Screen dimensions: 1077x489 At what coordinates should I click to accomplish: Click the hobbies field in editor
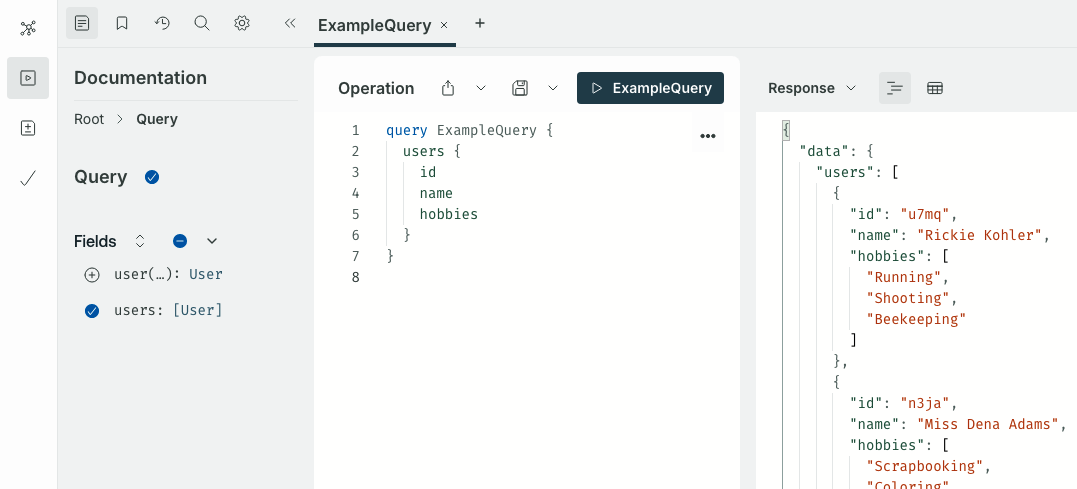(449, 214)
